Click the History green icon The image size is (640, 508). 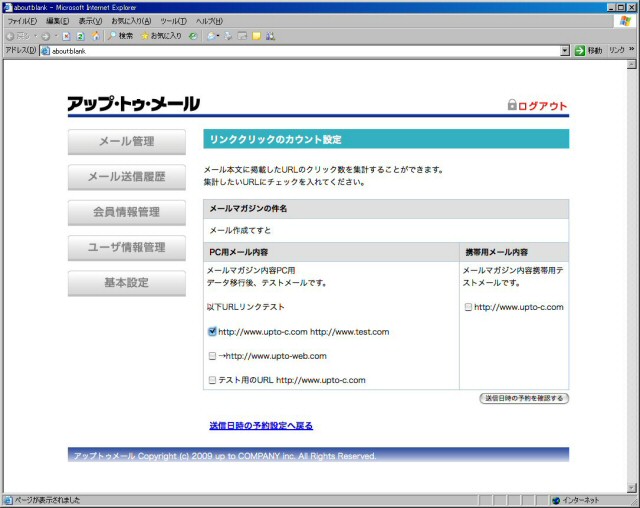point(193,36)
